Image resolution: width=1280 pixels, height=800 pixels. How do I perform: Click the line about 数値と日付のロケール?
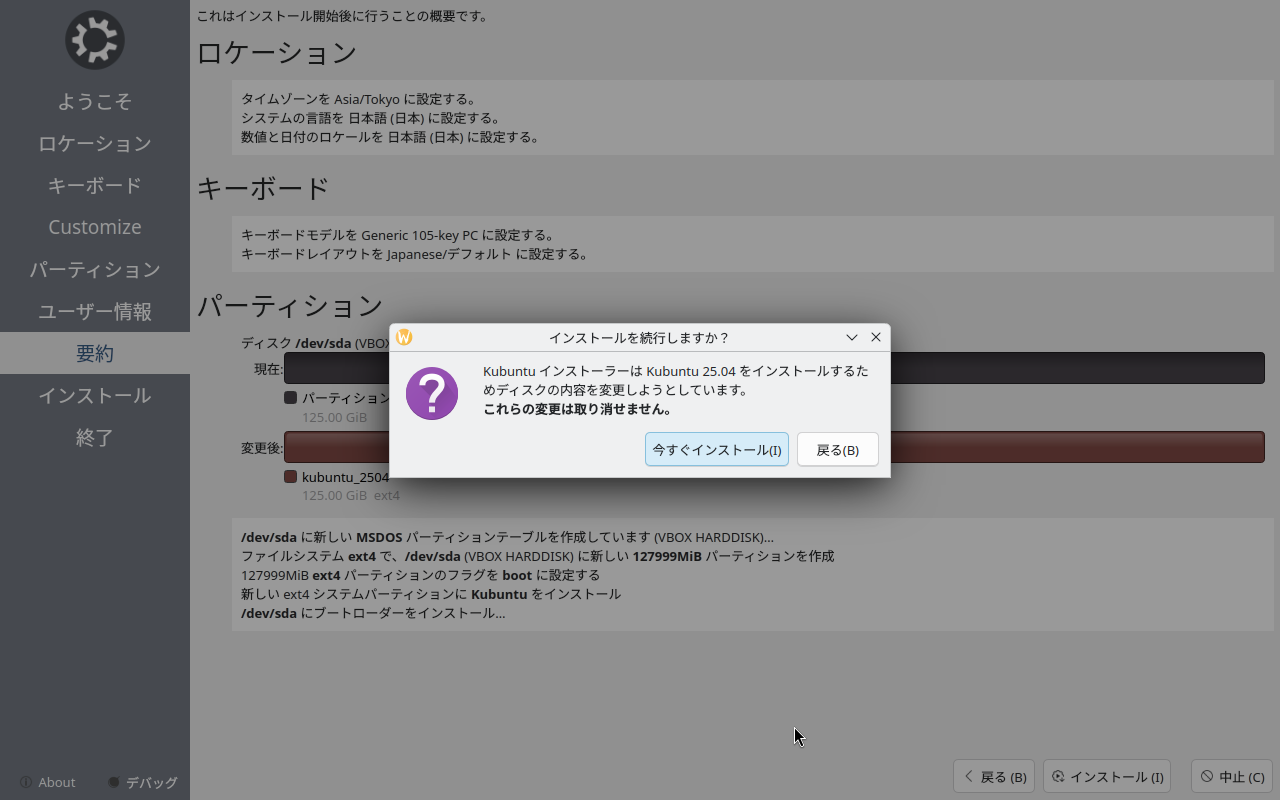tap(391, 137)
